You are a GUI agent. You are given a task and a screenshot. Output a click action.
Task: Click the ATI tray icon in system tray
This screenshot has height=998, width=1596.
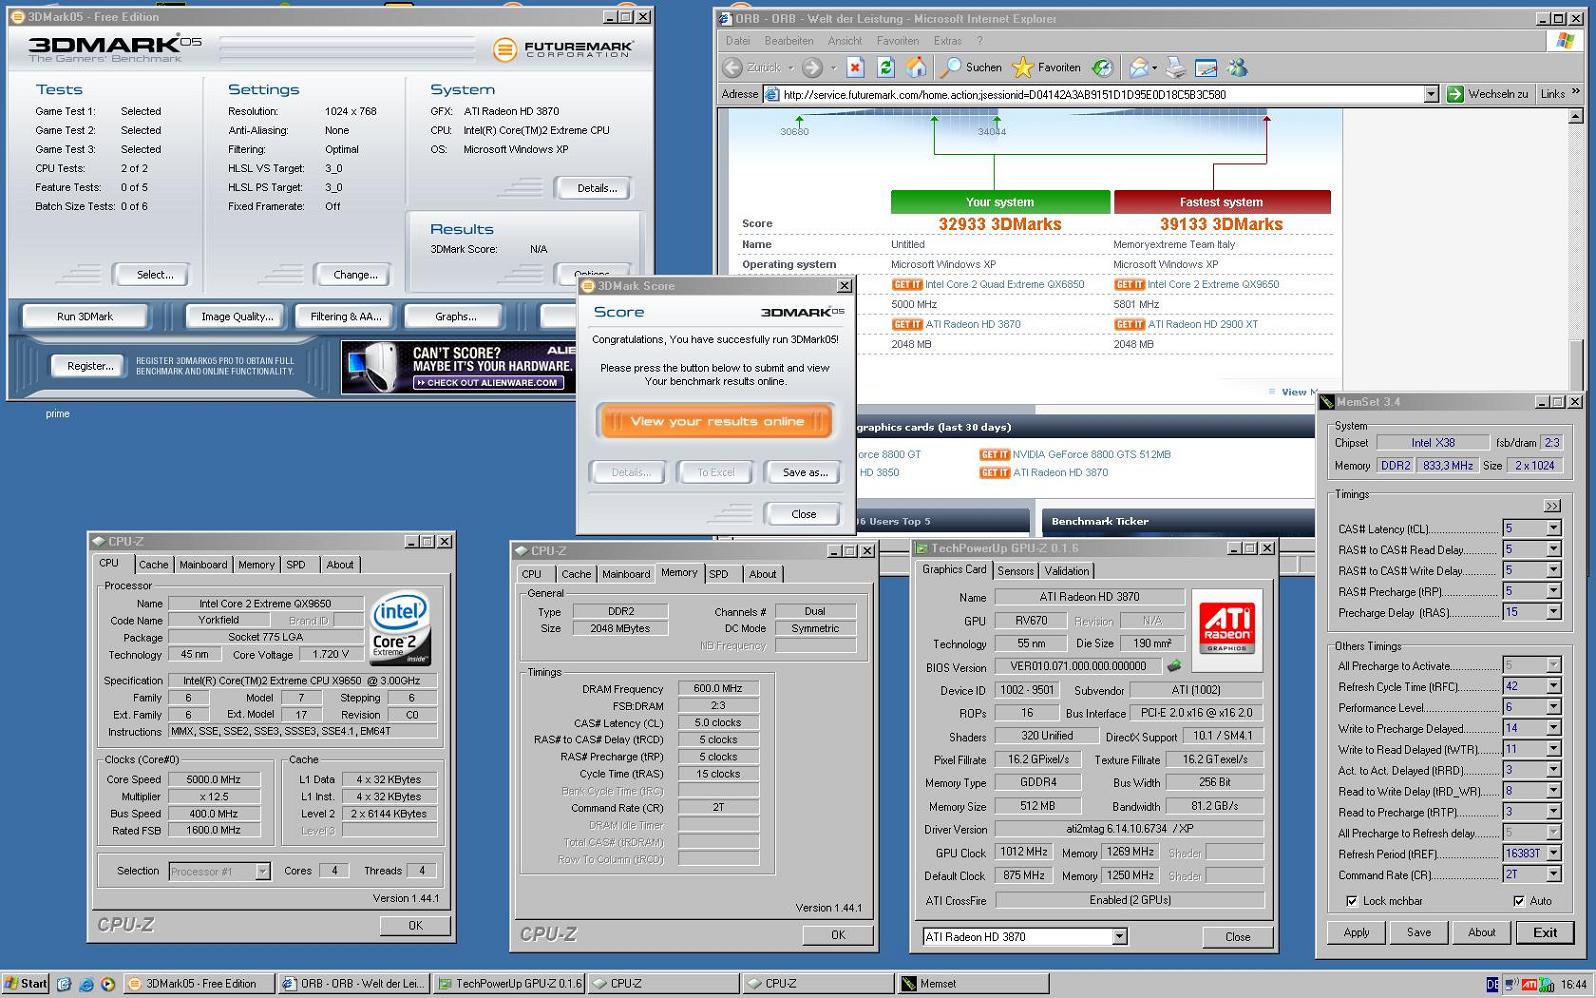(x=1530, y=985)
